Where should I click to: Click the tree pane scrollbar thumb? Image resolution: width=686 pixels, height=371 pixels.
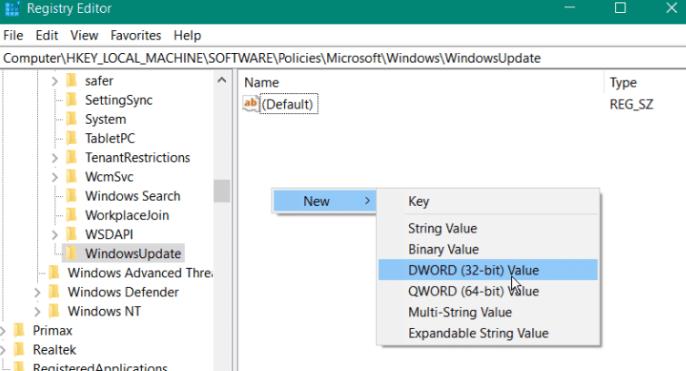click(222, 191)
